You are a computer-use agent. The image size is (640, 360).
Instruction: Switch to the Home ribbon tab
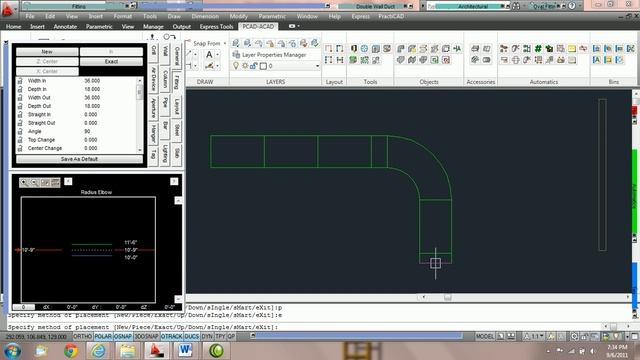[13, 27]
